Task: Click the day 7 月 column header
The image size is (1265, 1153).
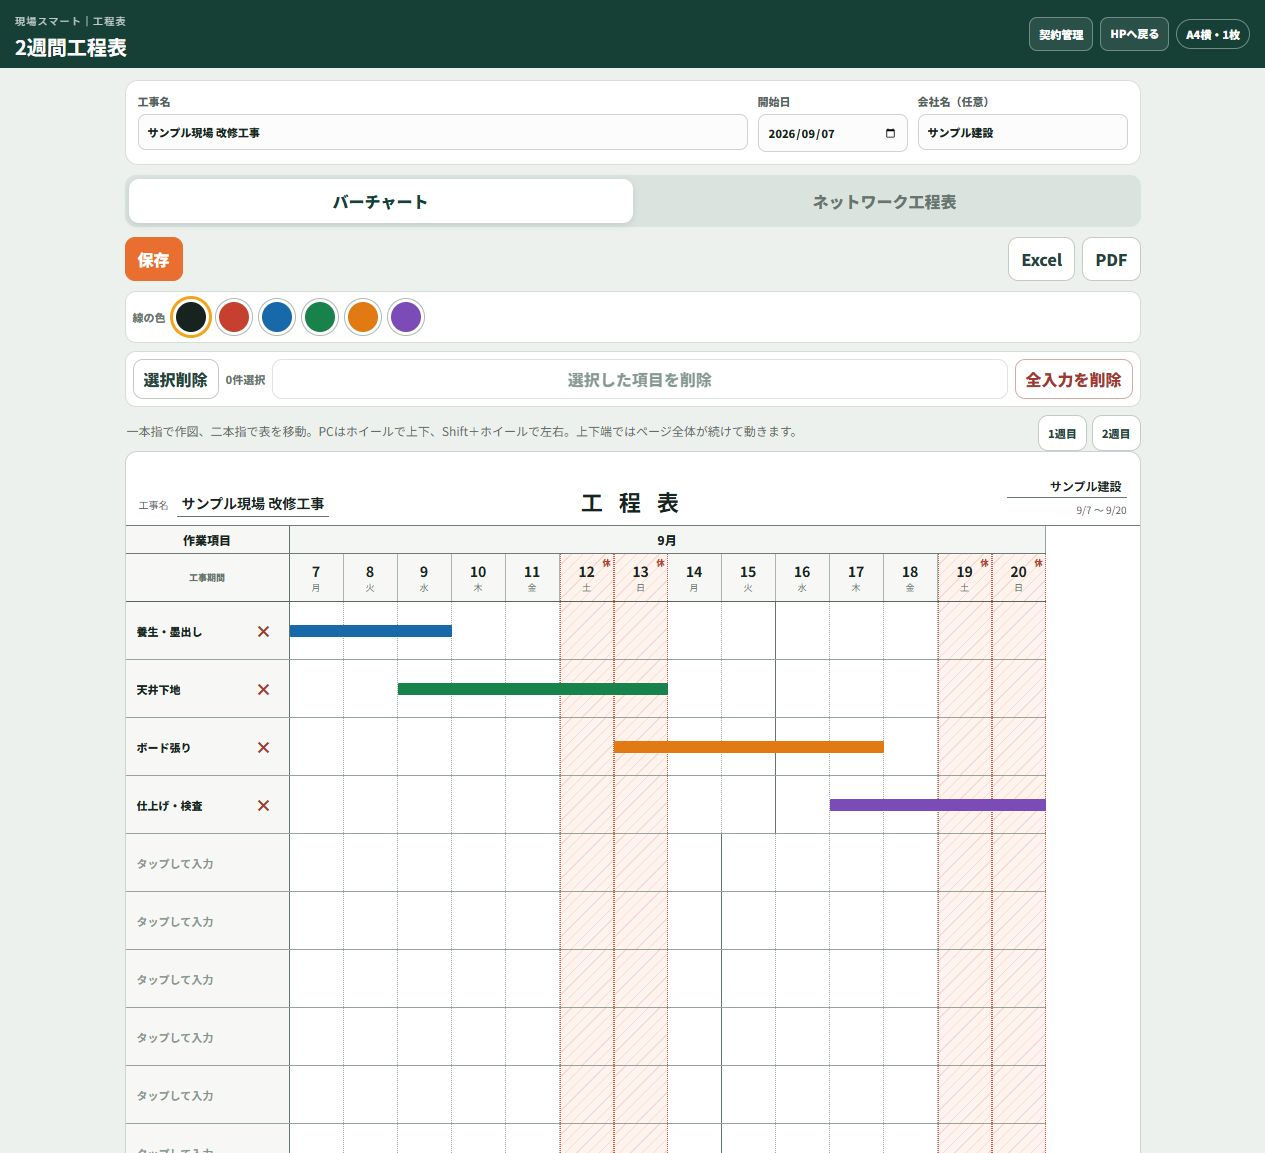Action: pos(316,578)
